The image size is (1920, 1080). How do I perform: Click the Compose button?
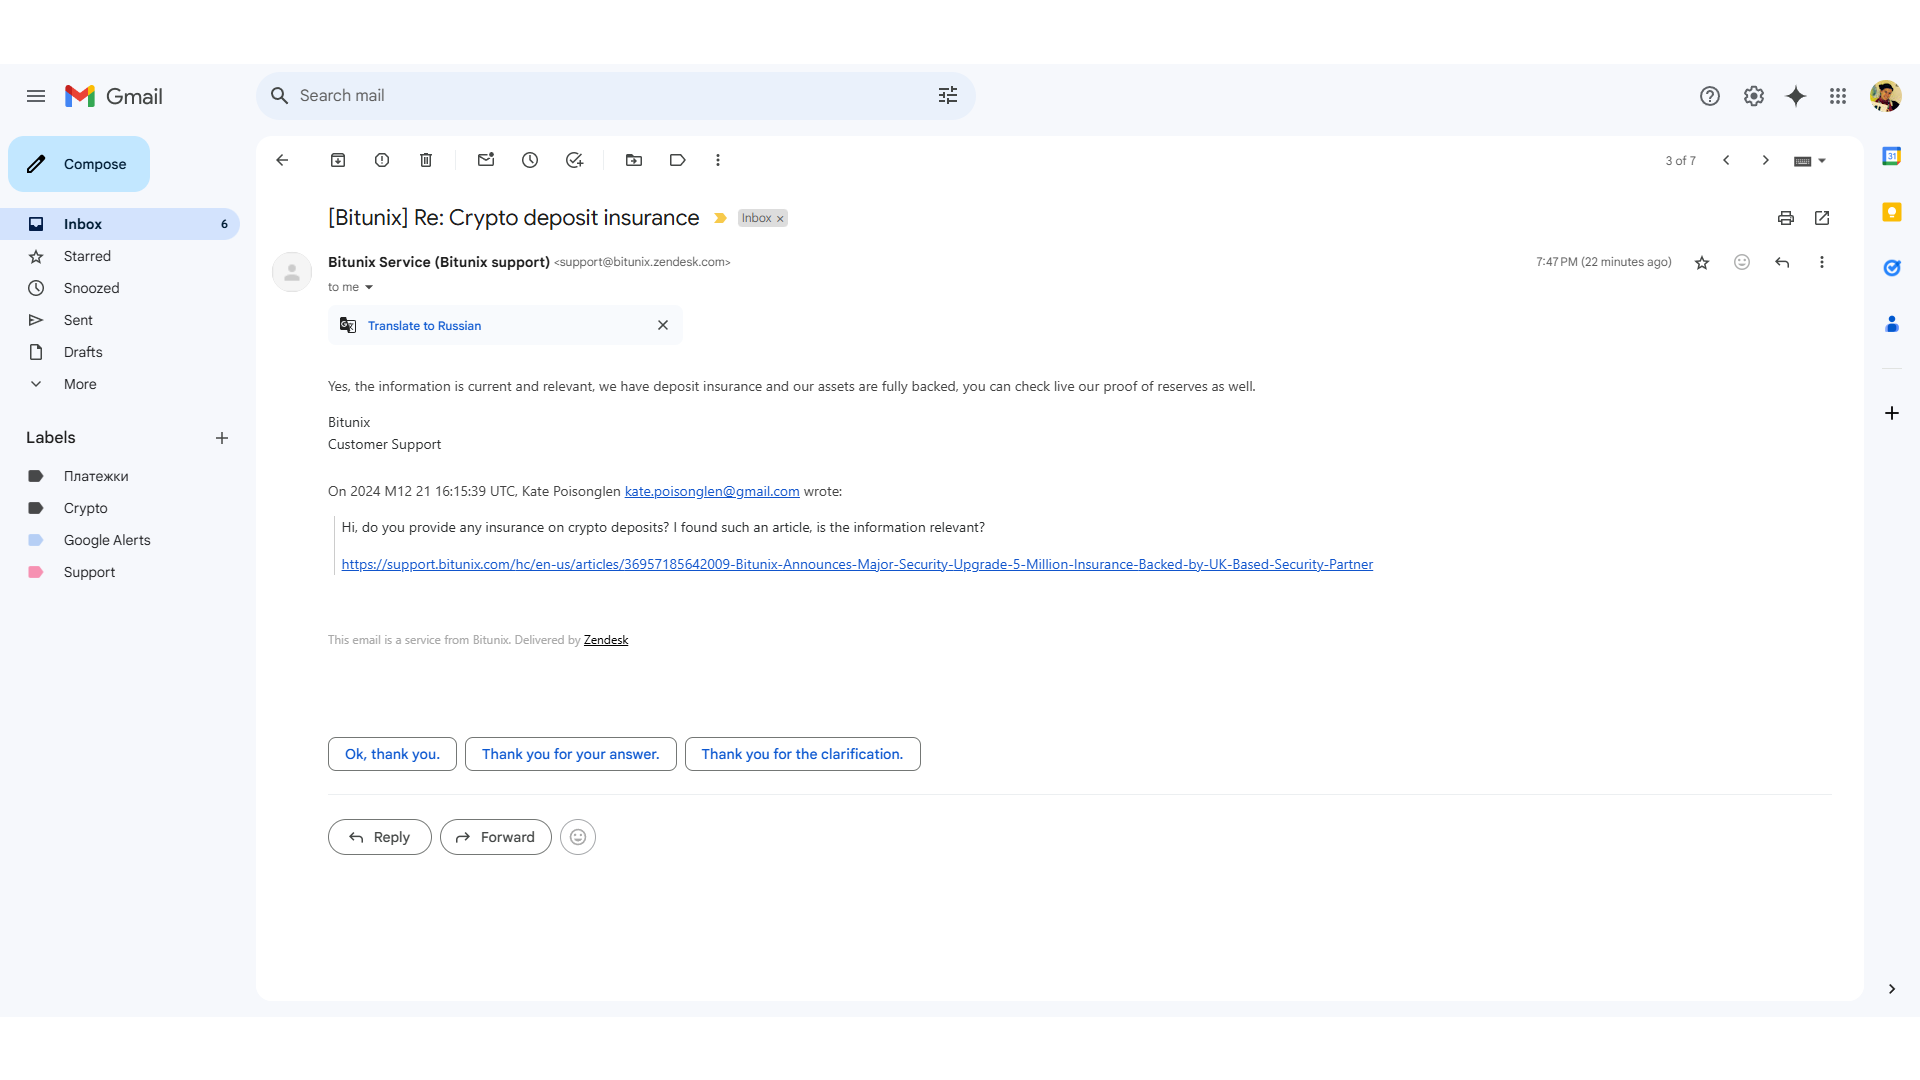(79, 164)
